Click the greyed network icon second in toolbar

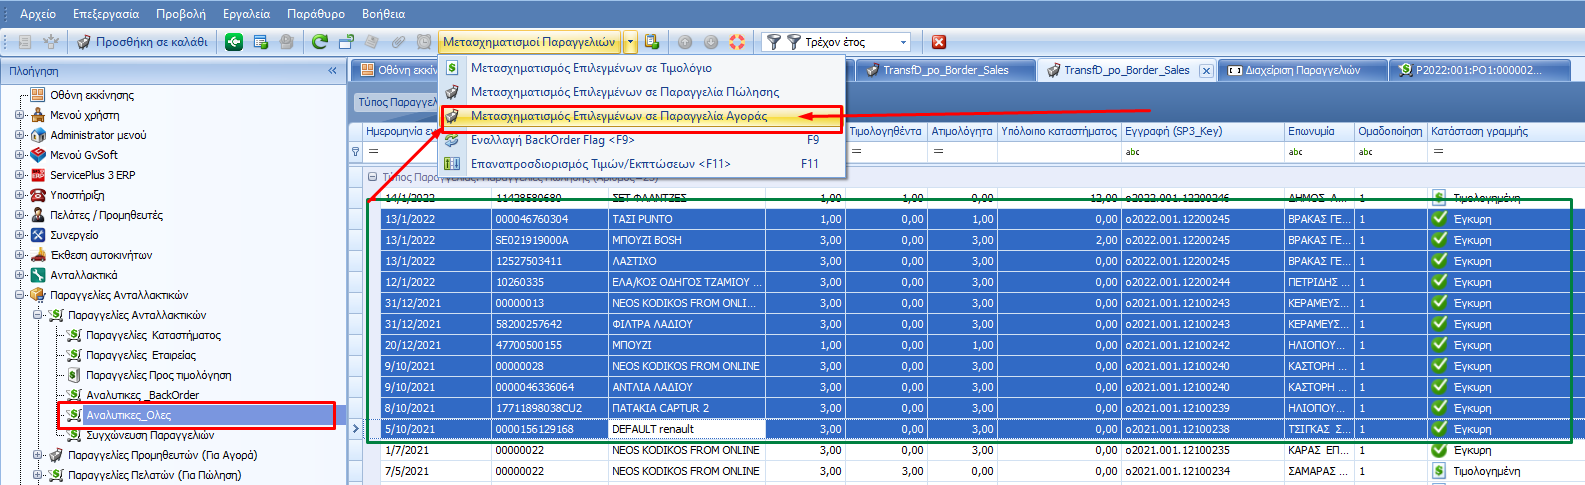(x=51, y=42)
